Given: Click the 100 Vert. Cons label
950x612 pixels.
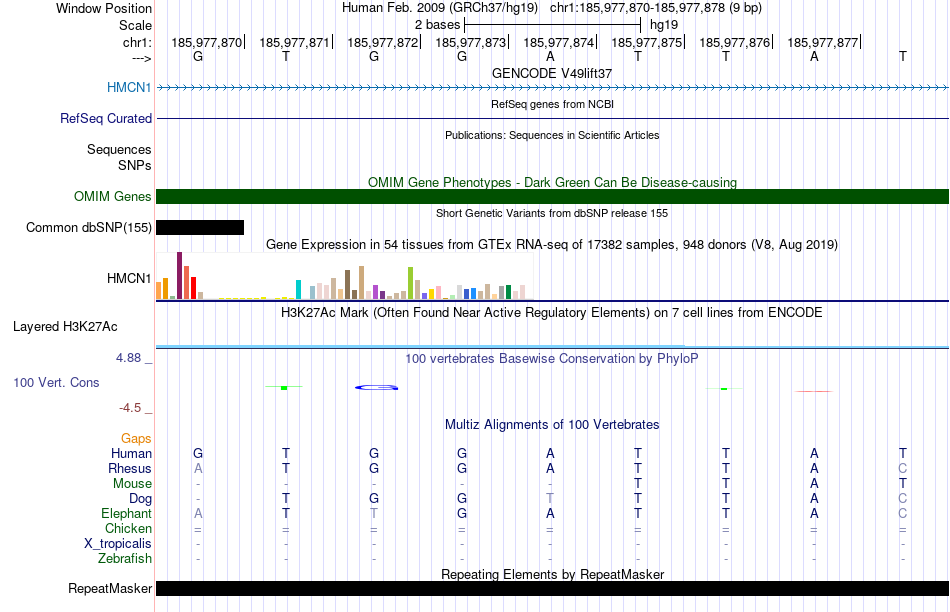Looking at the screenshot, I should [56, 382].
